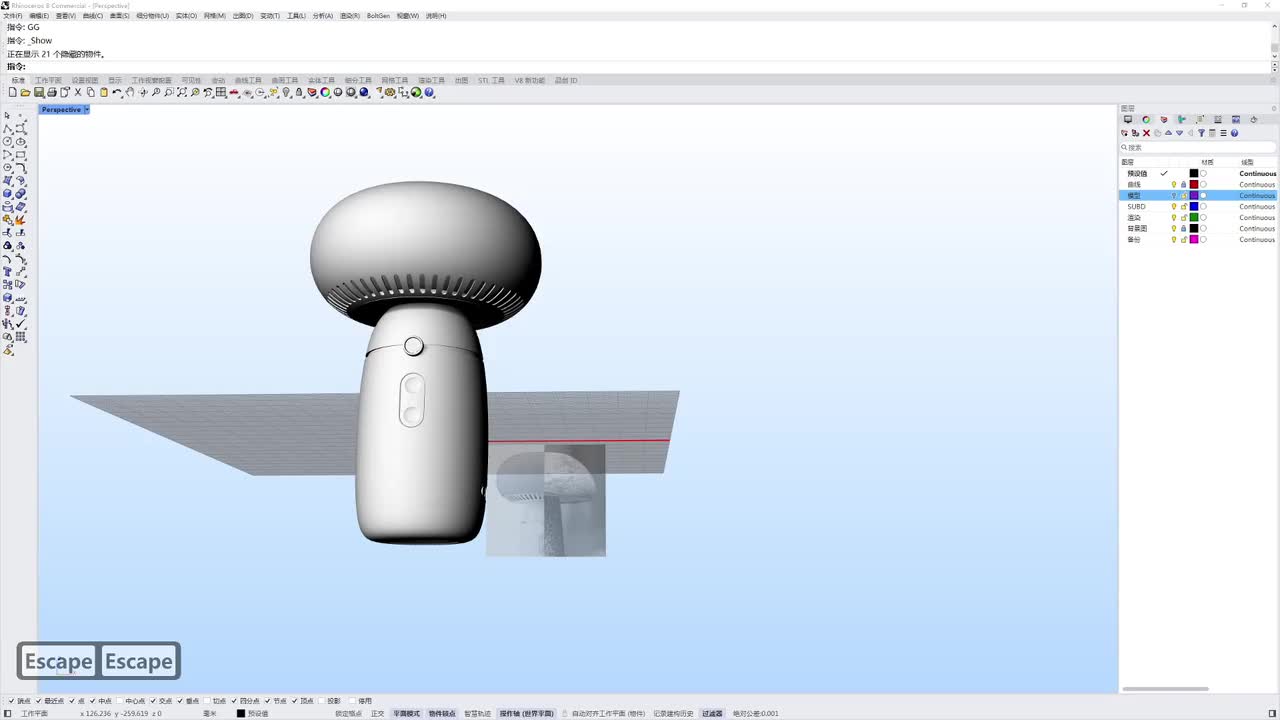Click the Zoom Extents icon
The image size is (1280, 720).
[x=182, y=92]
